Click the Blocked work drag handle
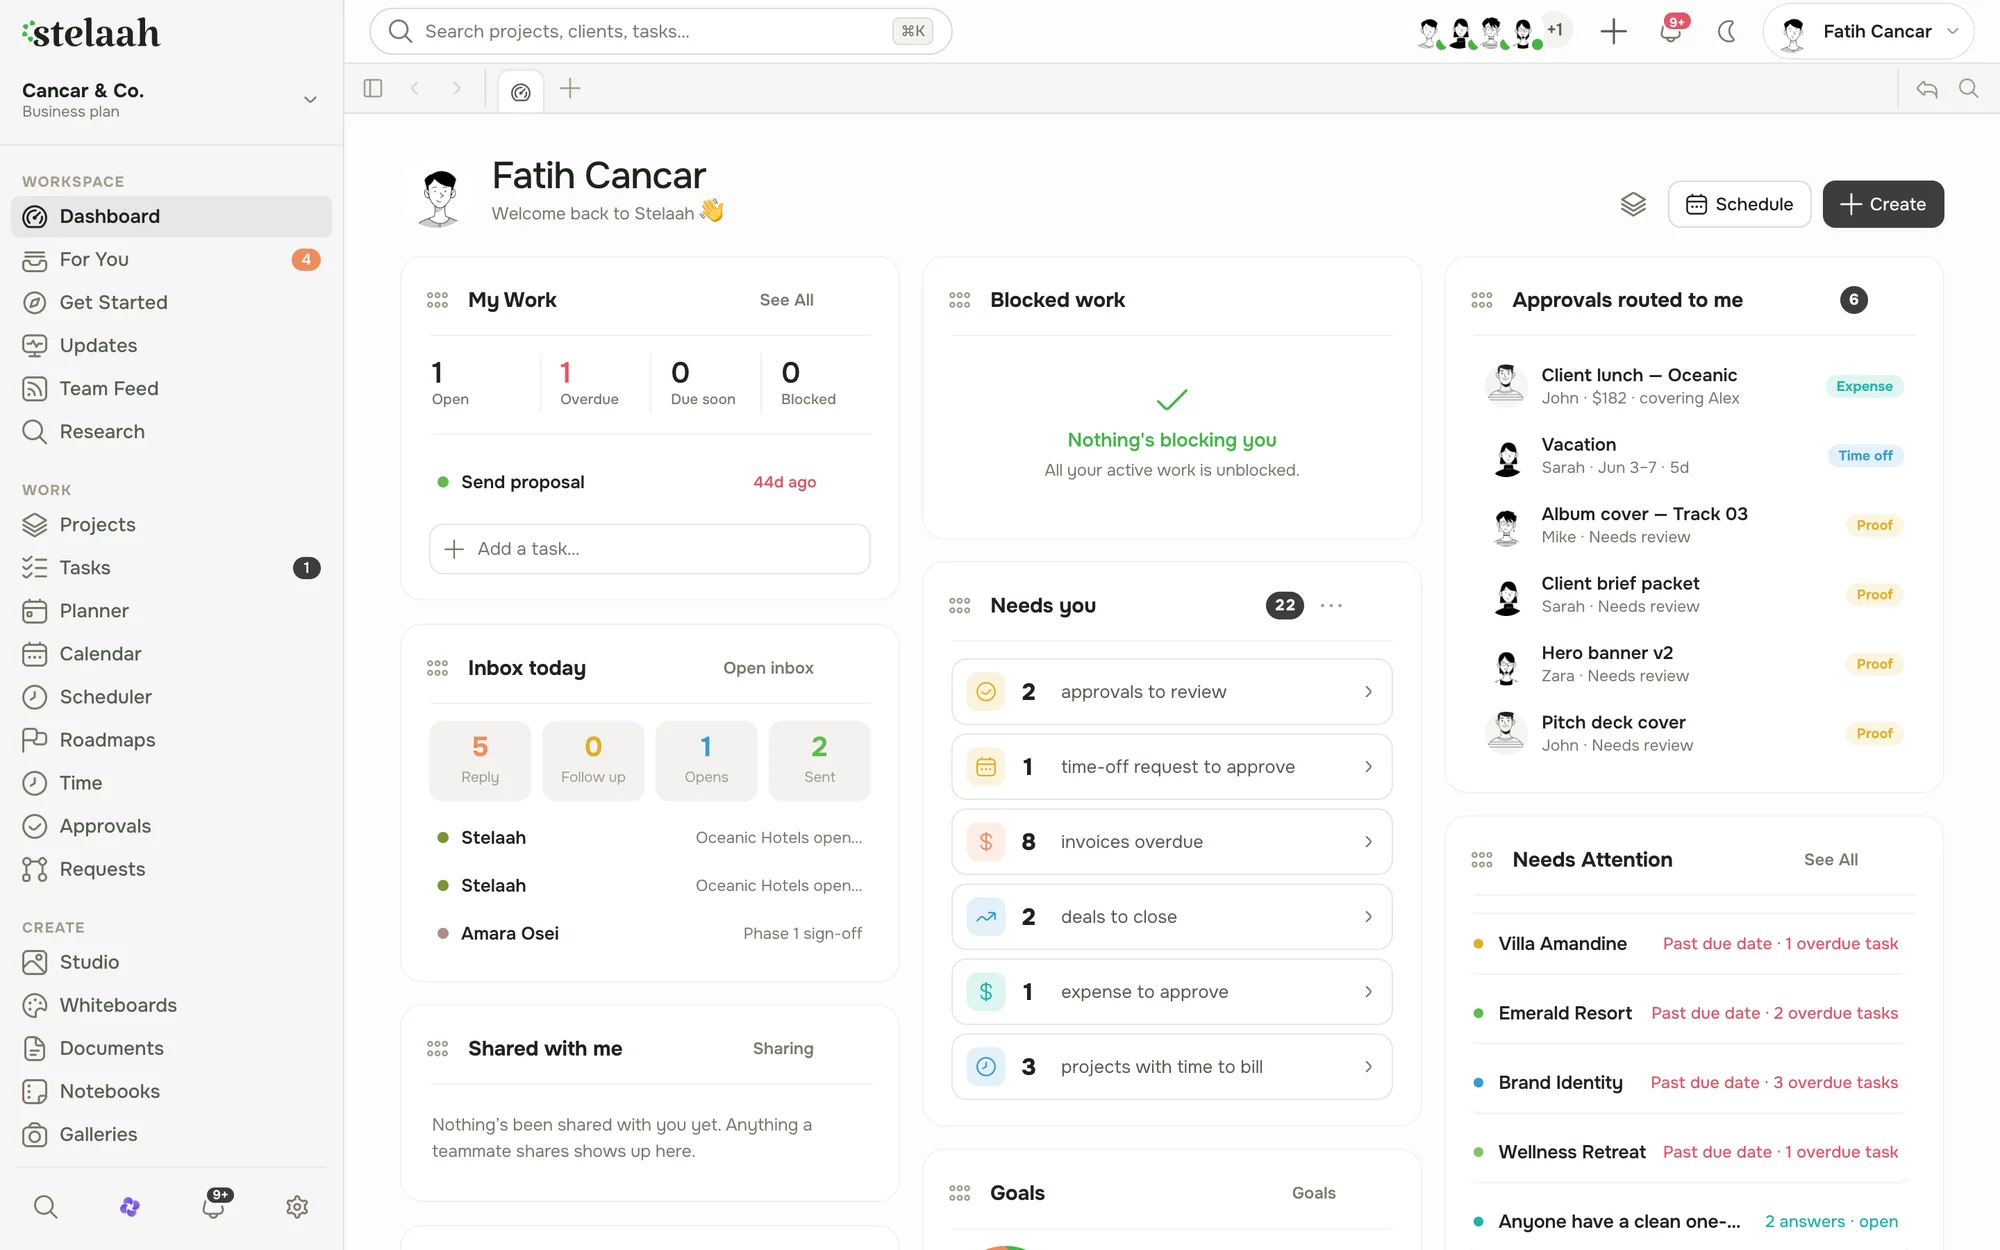Image resolution: width=2000 pixels, height=1250 pixels. point(959,300)
